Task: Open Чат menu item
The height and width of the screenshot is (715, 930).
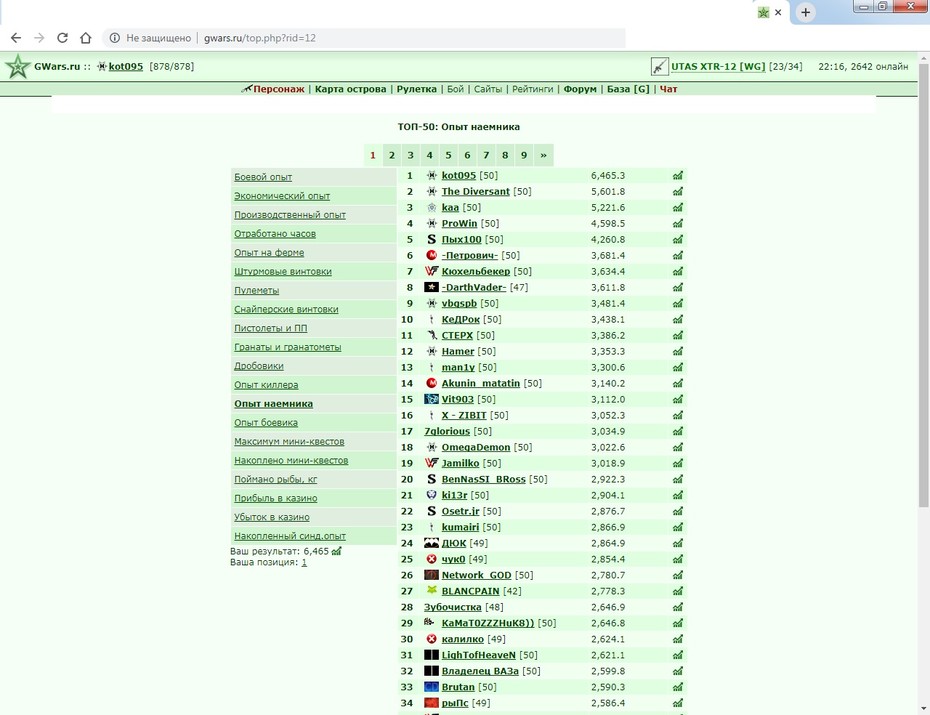Action: (x=668, y=89)
